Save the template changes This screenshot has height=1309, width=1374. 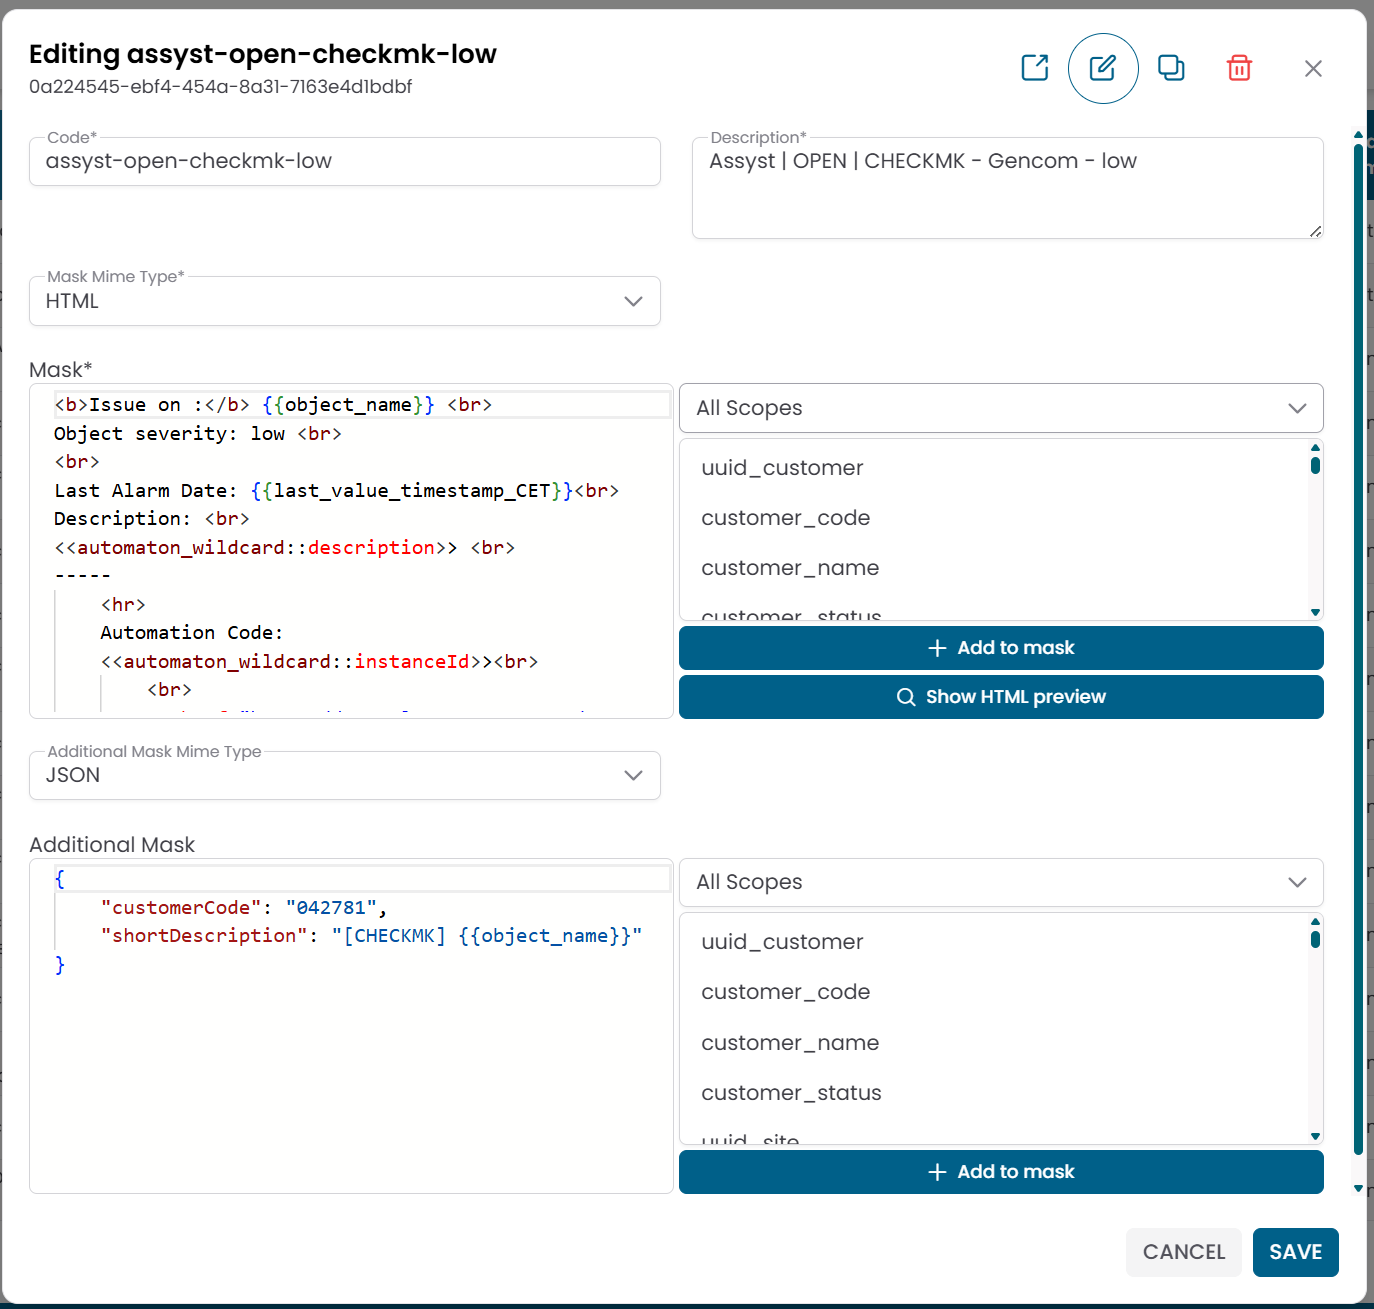(1294, 1252)
